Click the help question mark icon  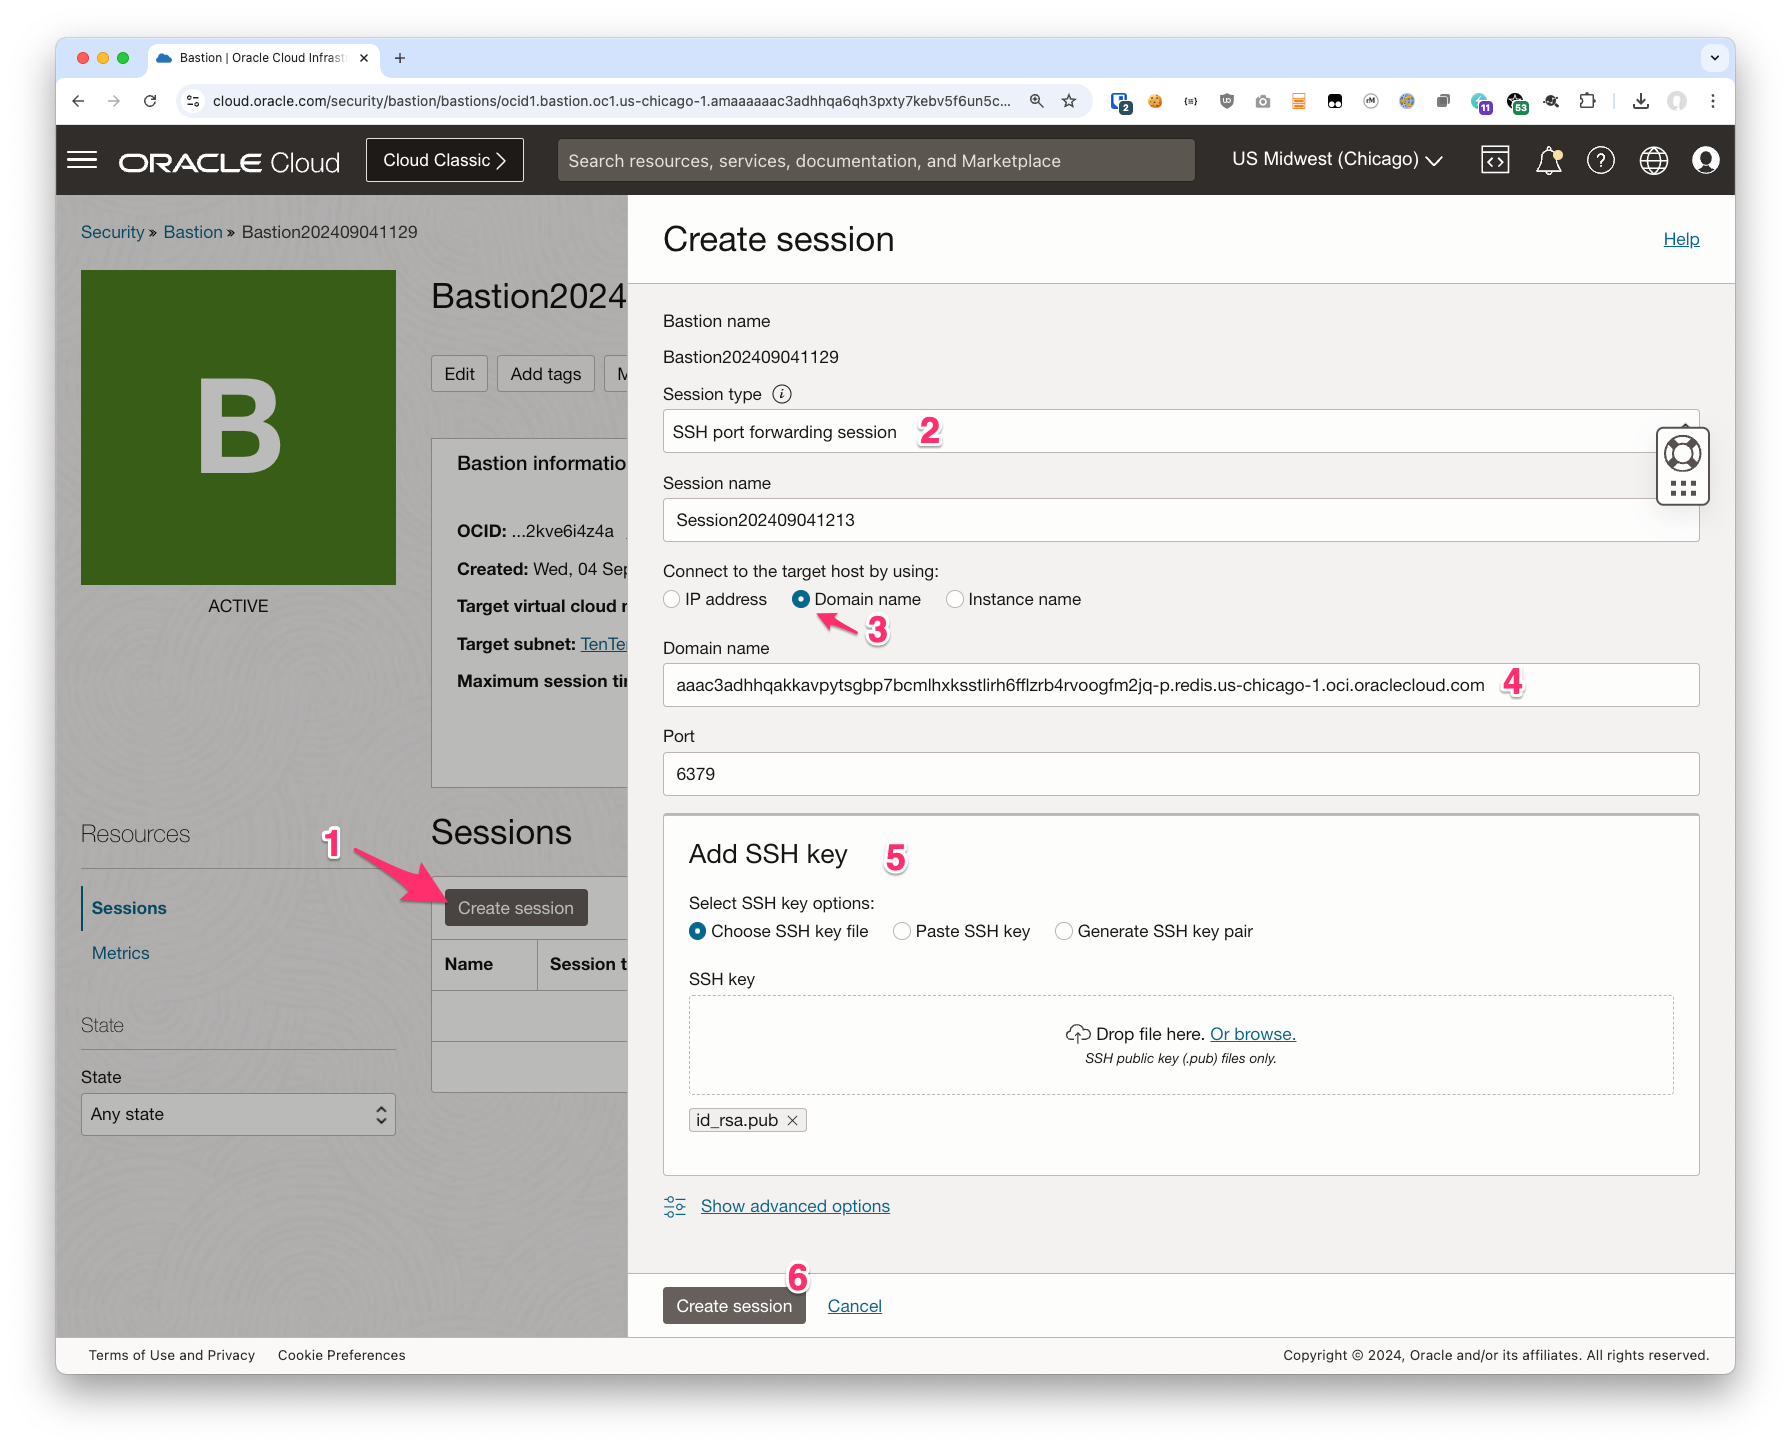(1600, 160)
